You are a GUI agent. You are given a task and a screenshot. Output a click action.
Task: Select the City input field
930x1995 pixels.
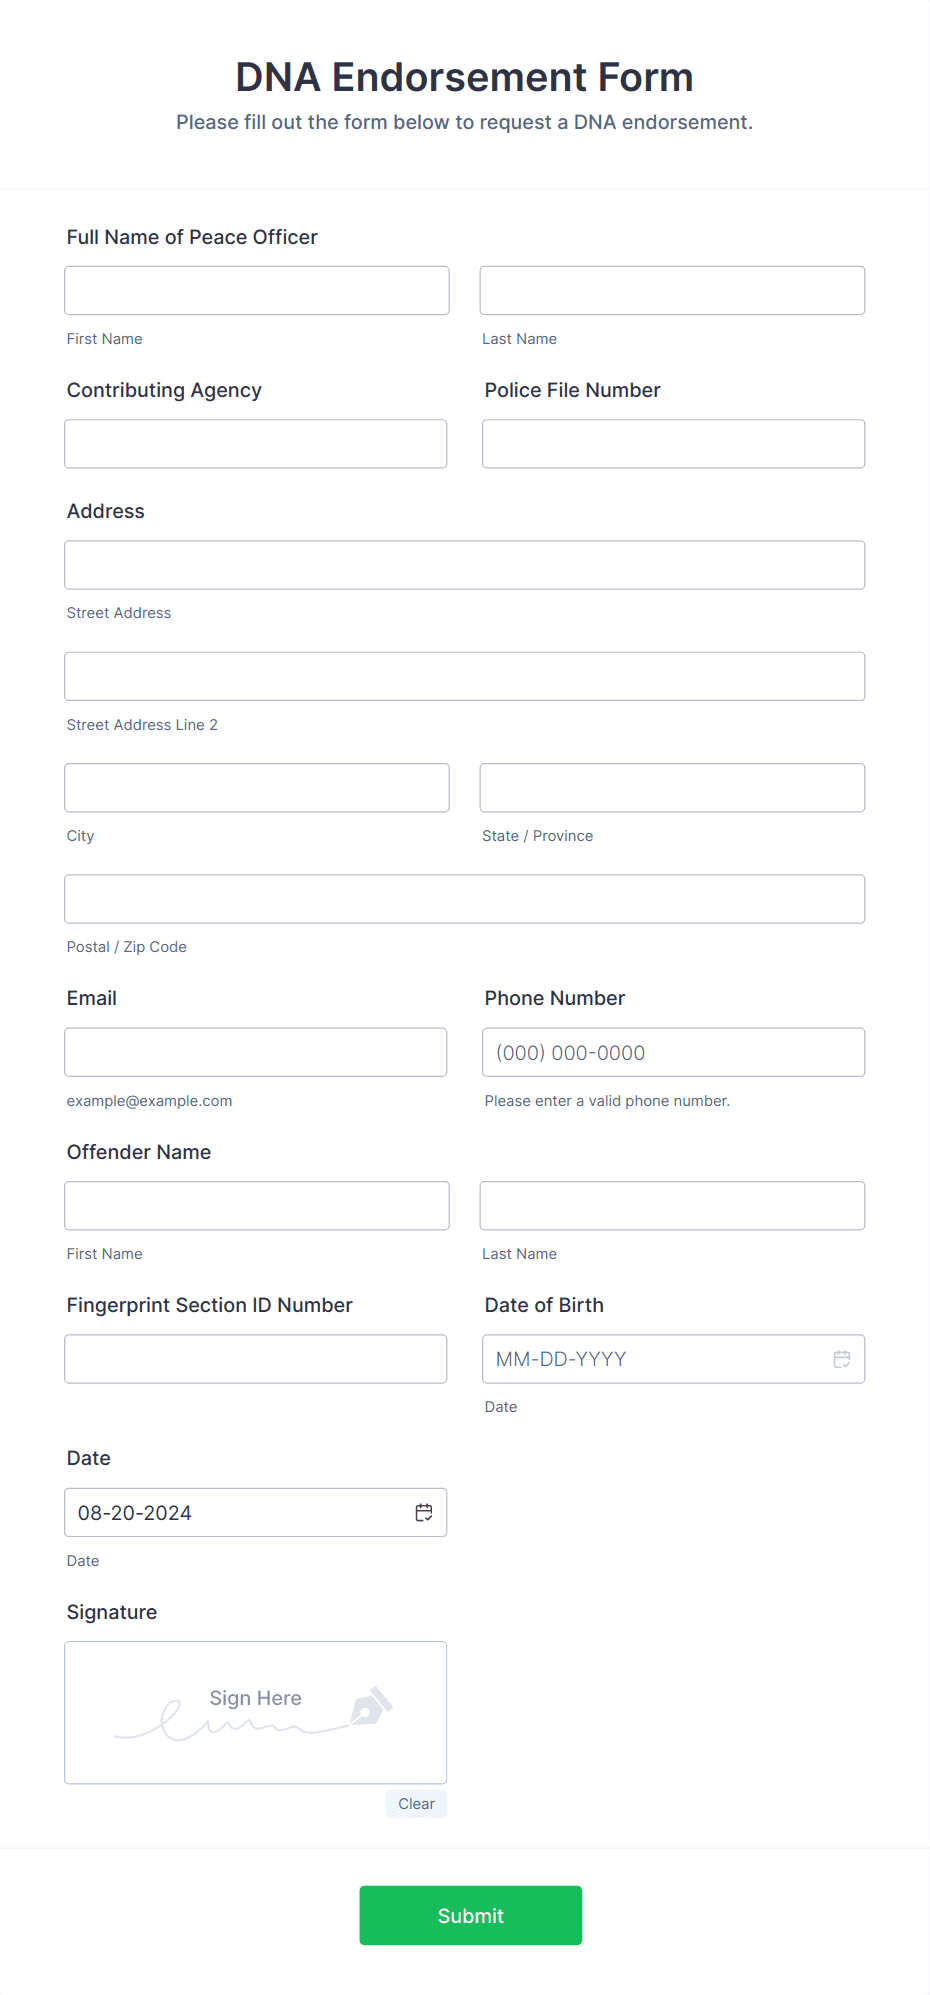257,788
